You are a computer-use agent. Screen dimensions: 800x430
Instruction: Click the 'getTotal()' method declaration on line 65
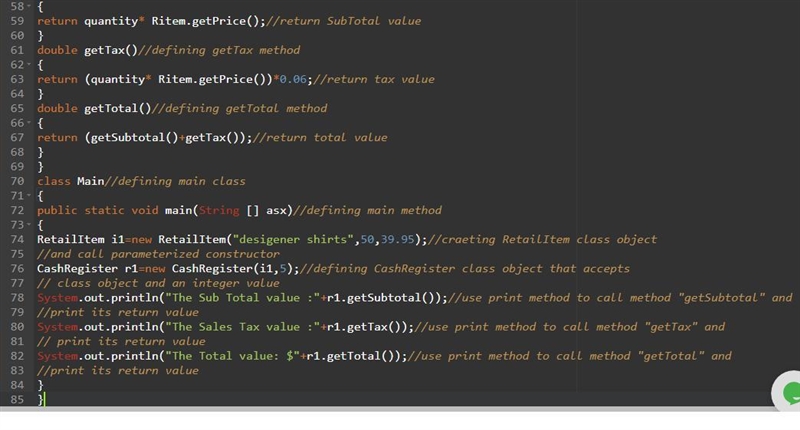117,109
